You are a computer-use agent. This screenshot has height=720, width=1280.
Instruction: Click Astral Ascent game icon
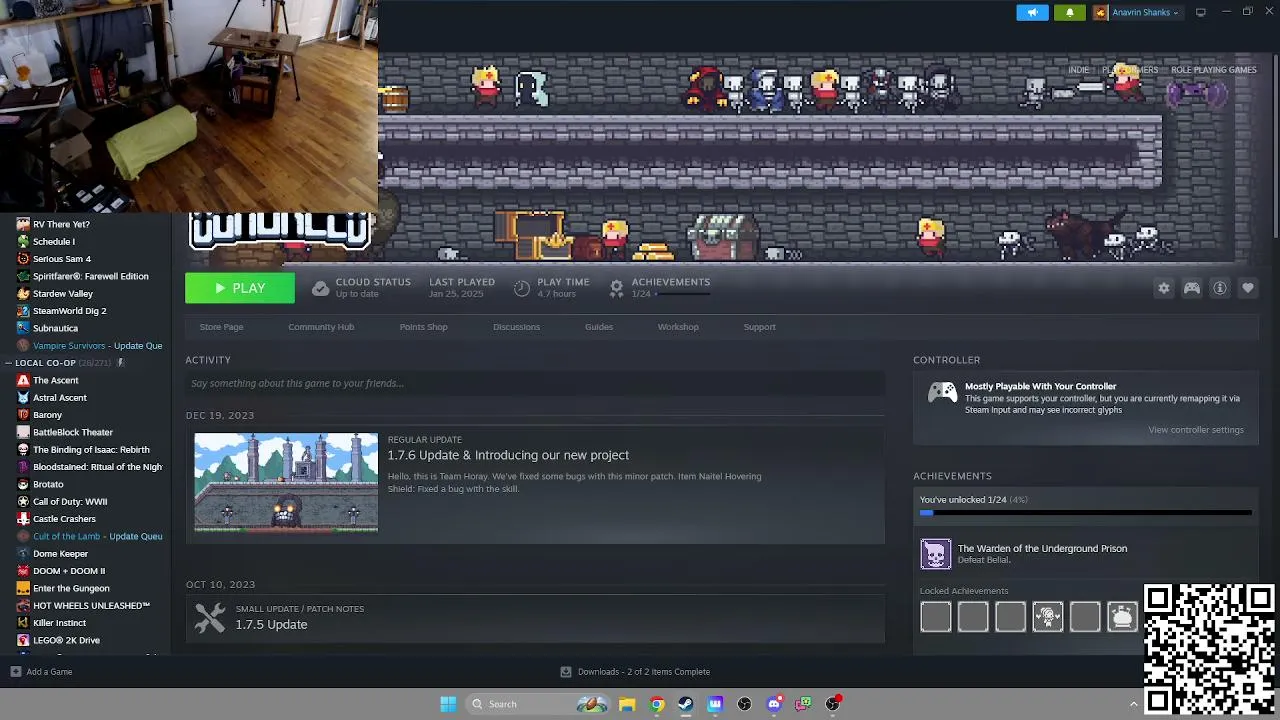(x=23, y=397)
